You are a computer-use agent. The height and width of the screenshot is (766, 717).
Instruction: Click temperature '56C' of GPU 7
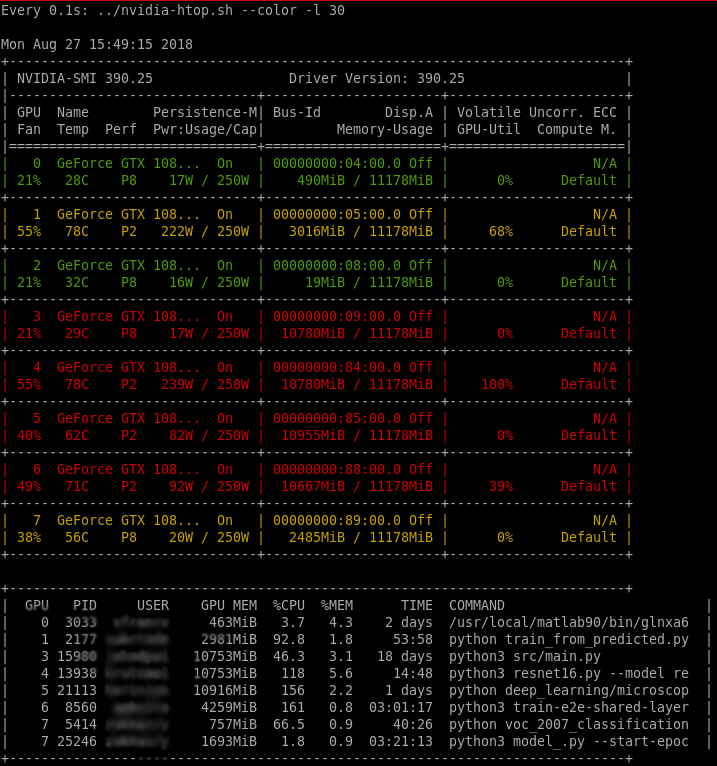[77, 538]
